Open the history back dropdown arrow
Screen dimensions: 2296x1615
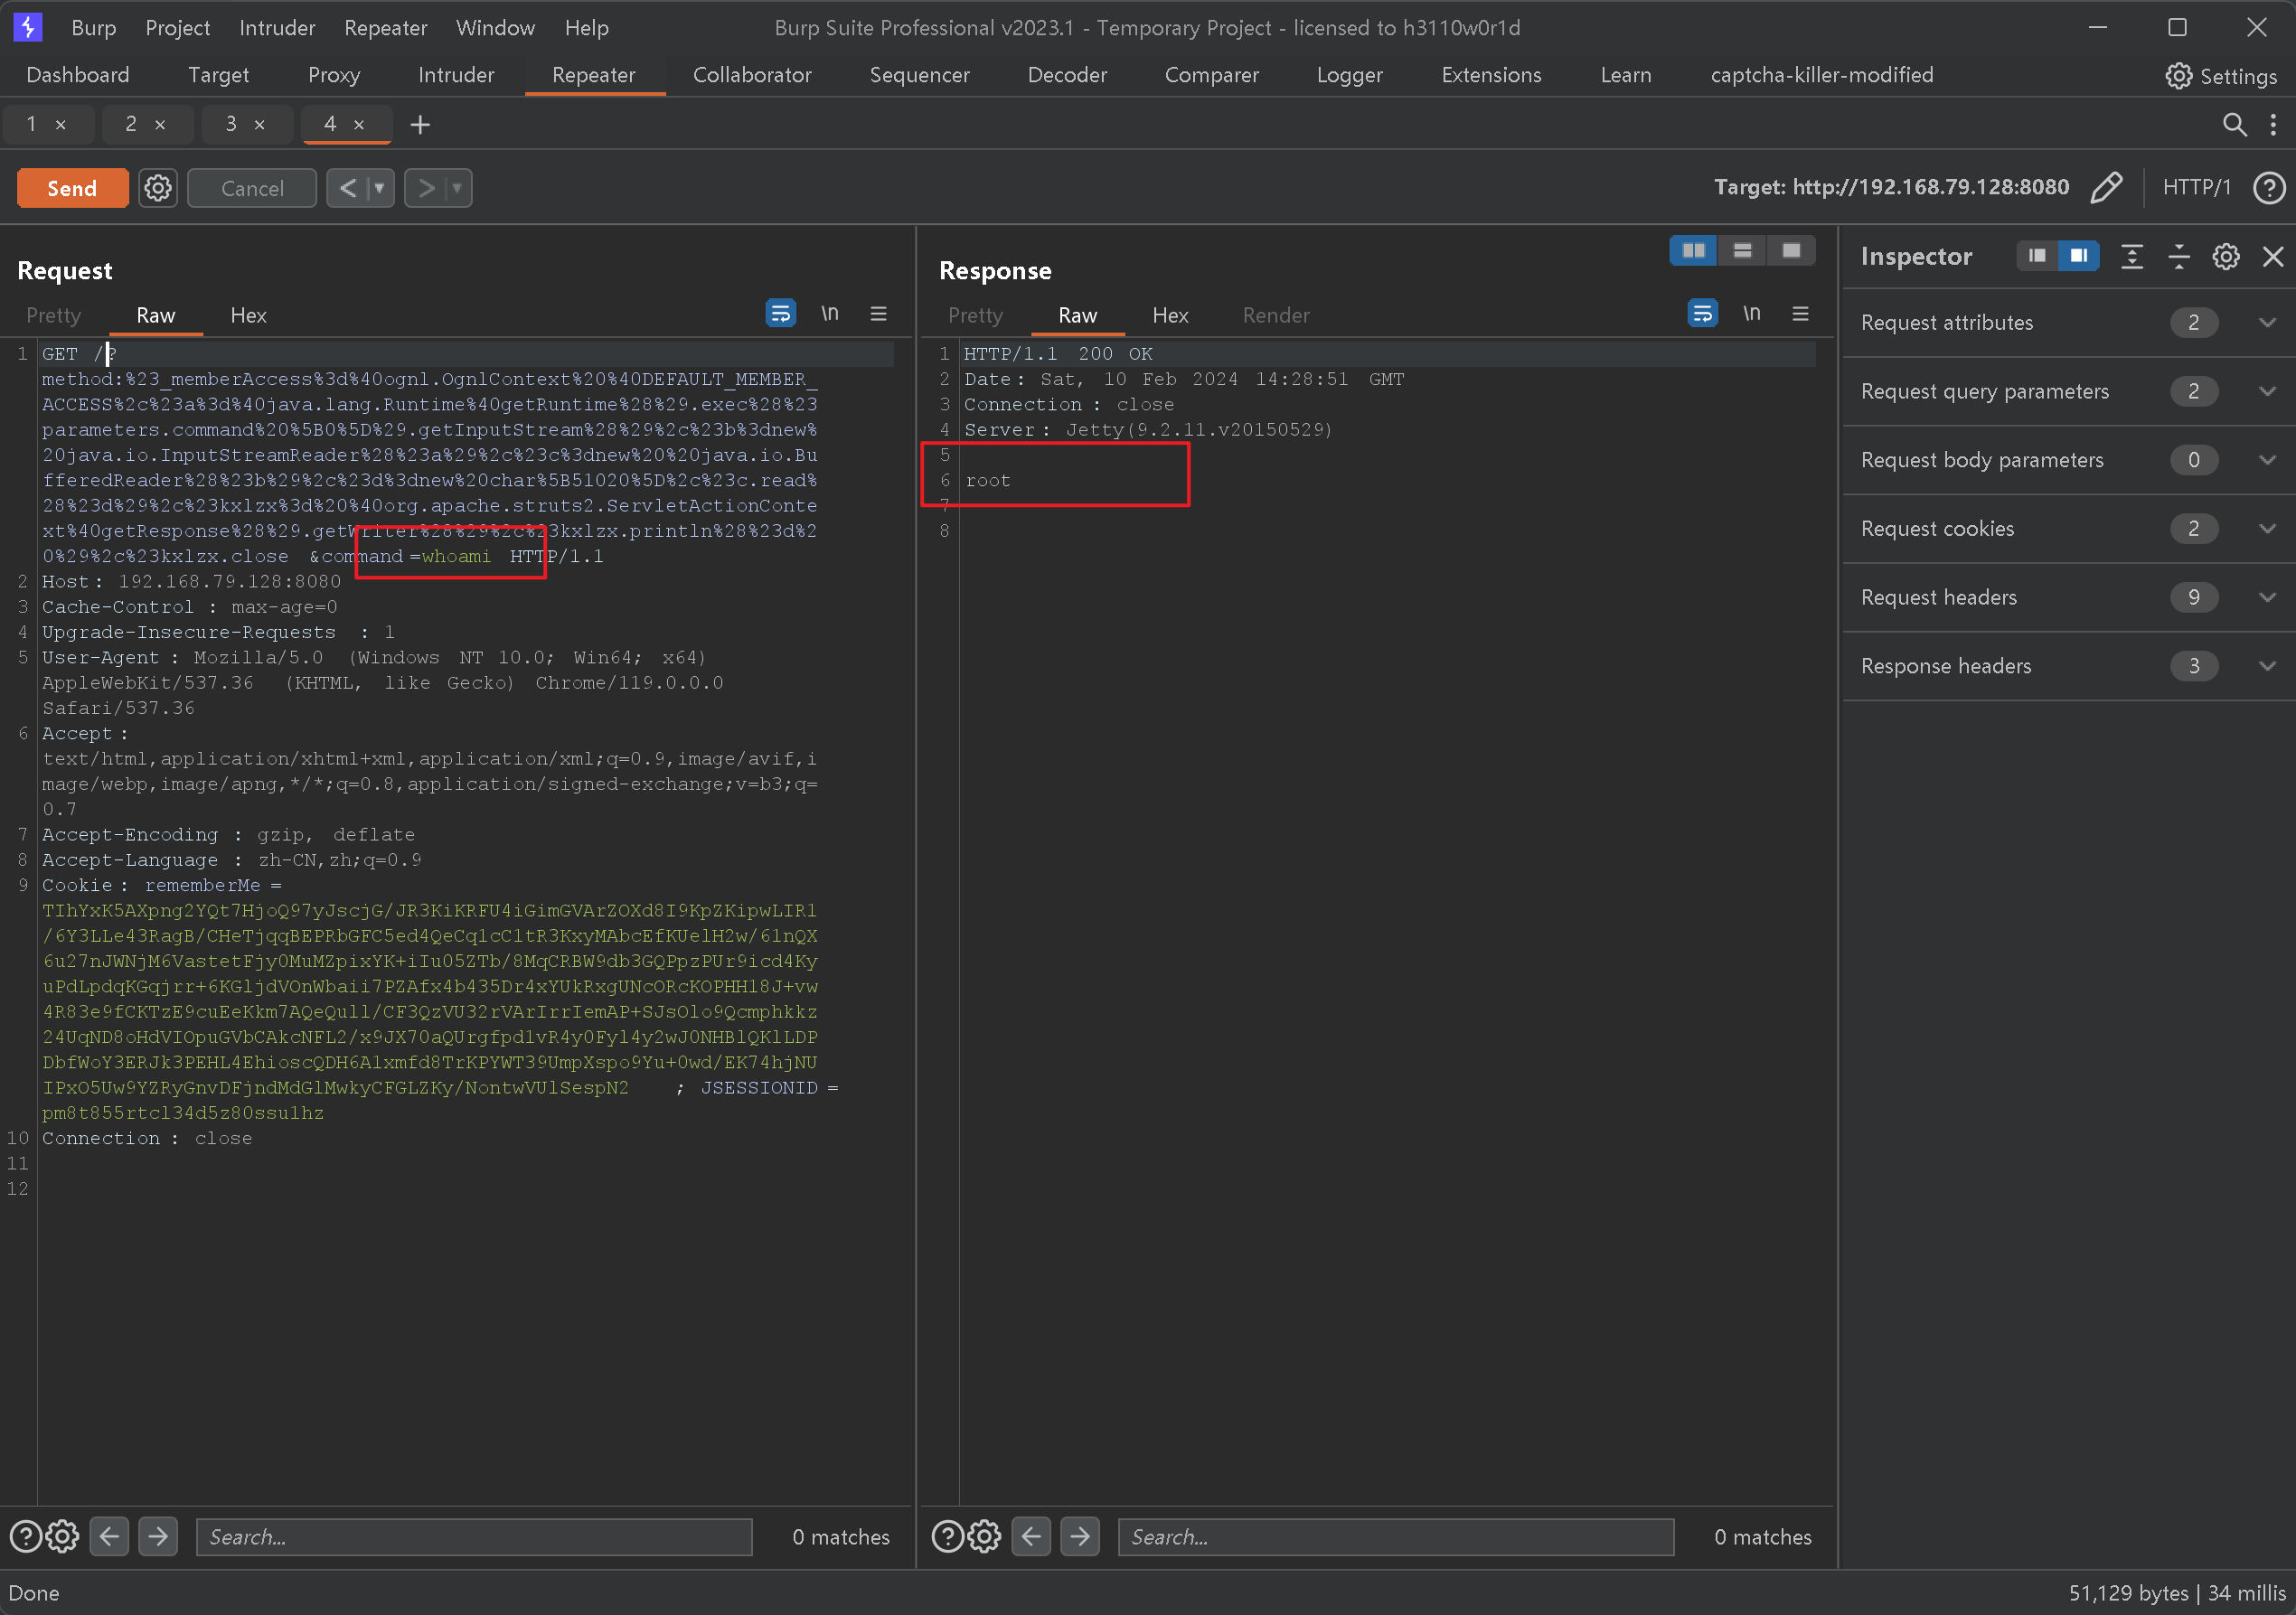click(380, 188)
